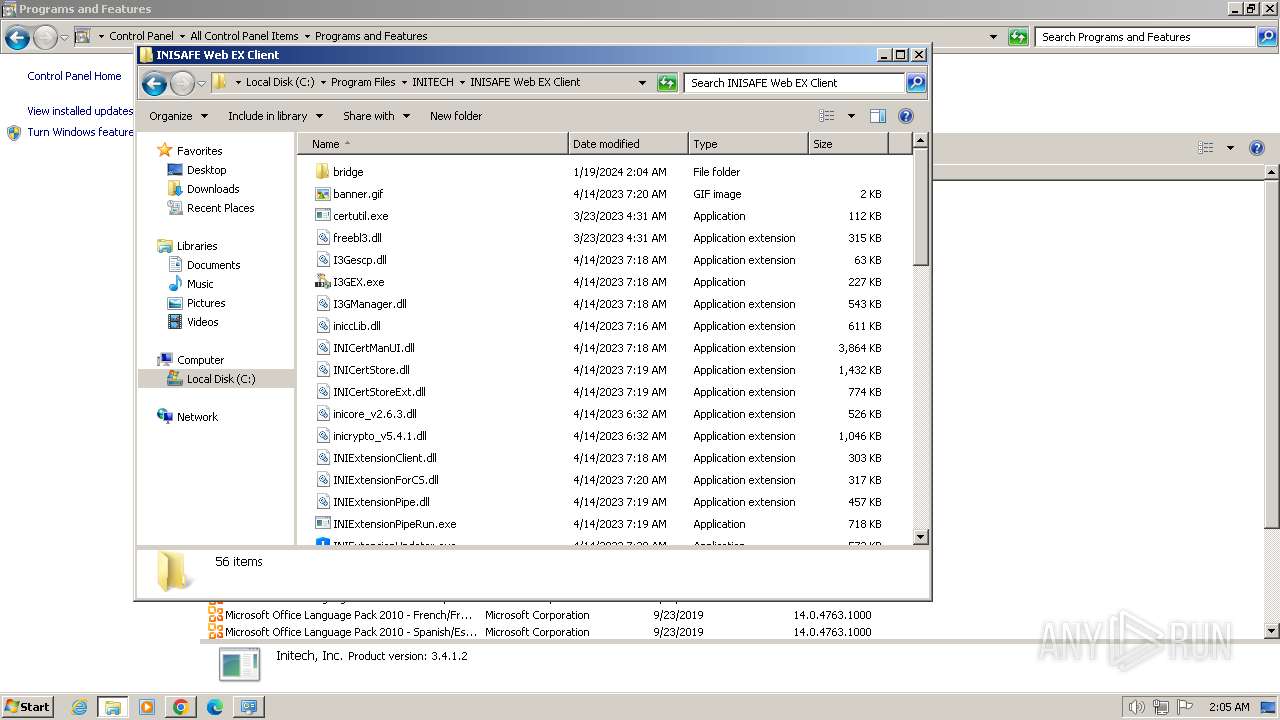This screenshot has width=1280, height=720.
Task: Click Local Disk (C:) breadcrumb segment
Action: [280, 83]
